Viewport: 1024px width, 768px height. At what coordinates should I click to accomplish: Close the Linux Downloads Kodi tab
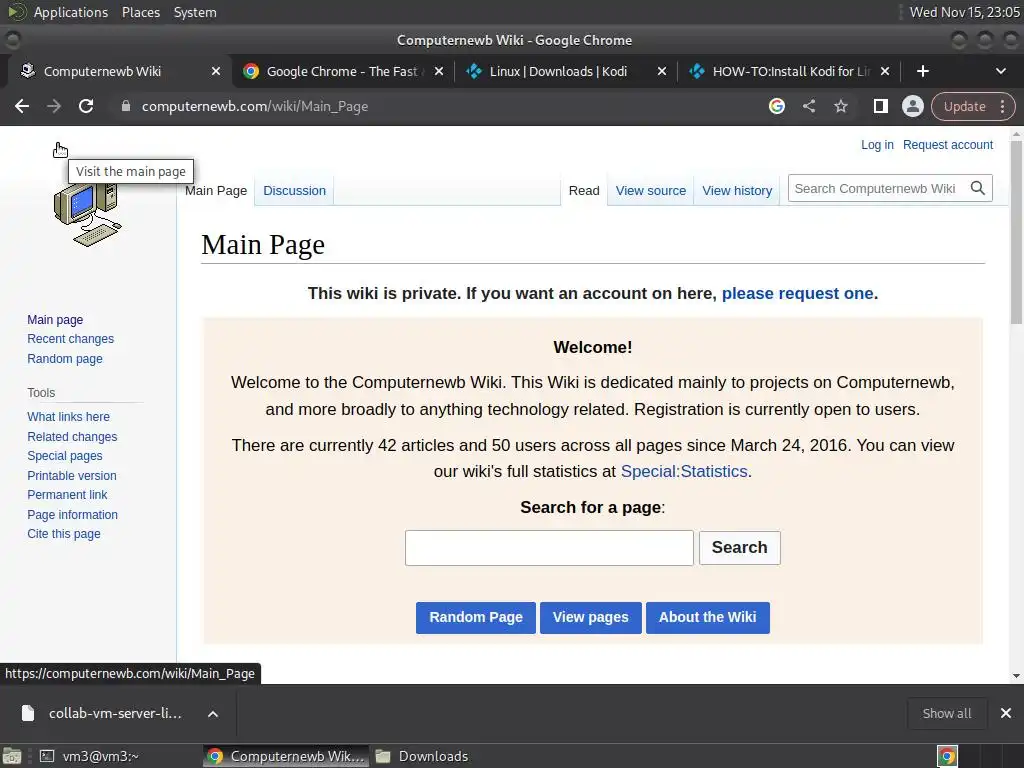pos(662,71)
